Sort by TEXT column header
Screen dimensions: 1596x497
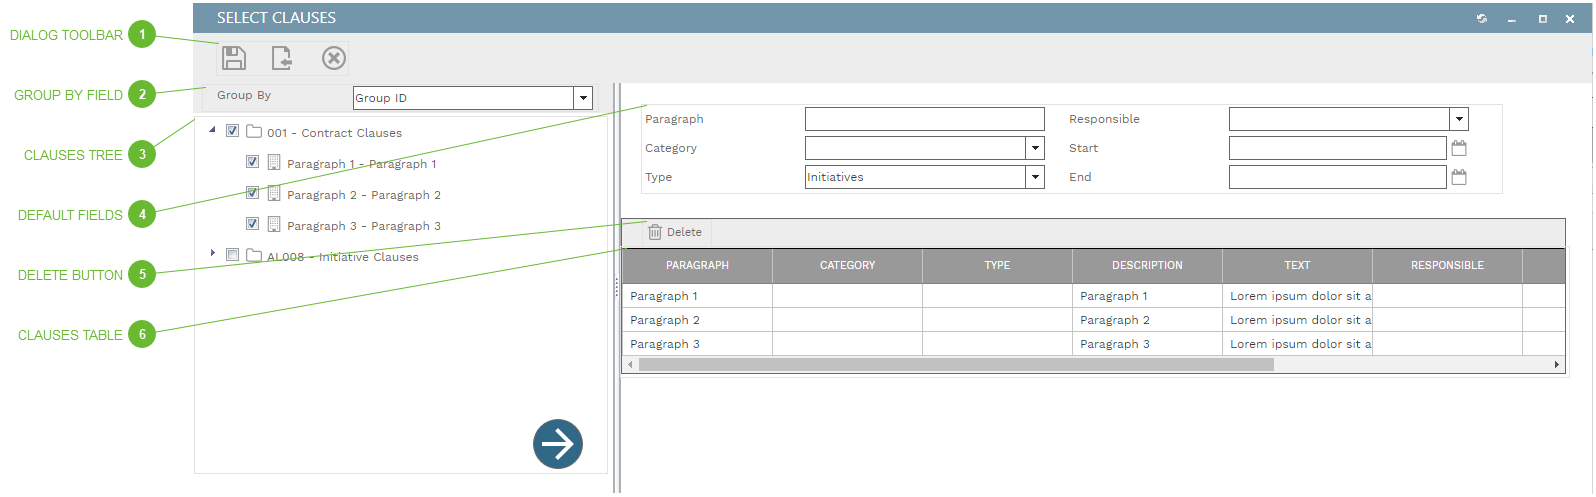[x=1297, y=266]
